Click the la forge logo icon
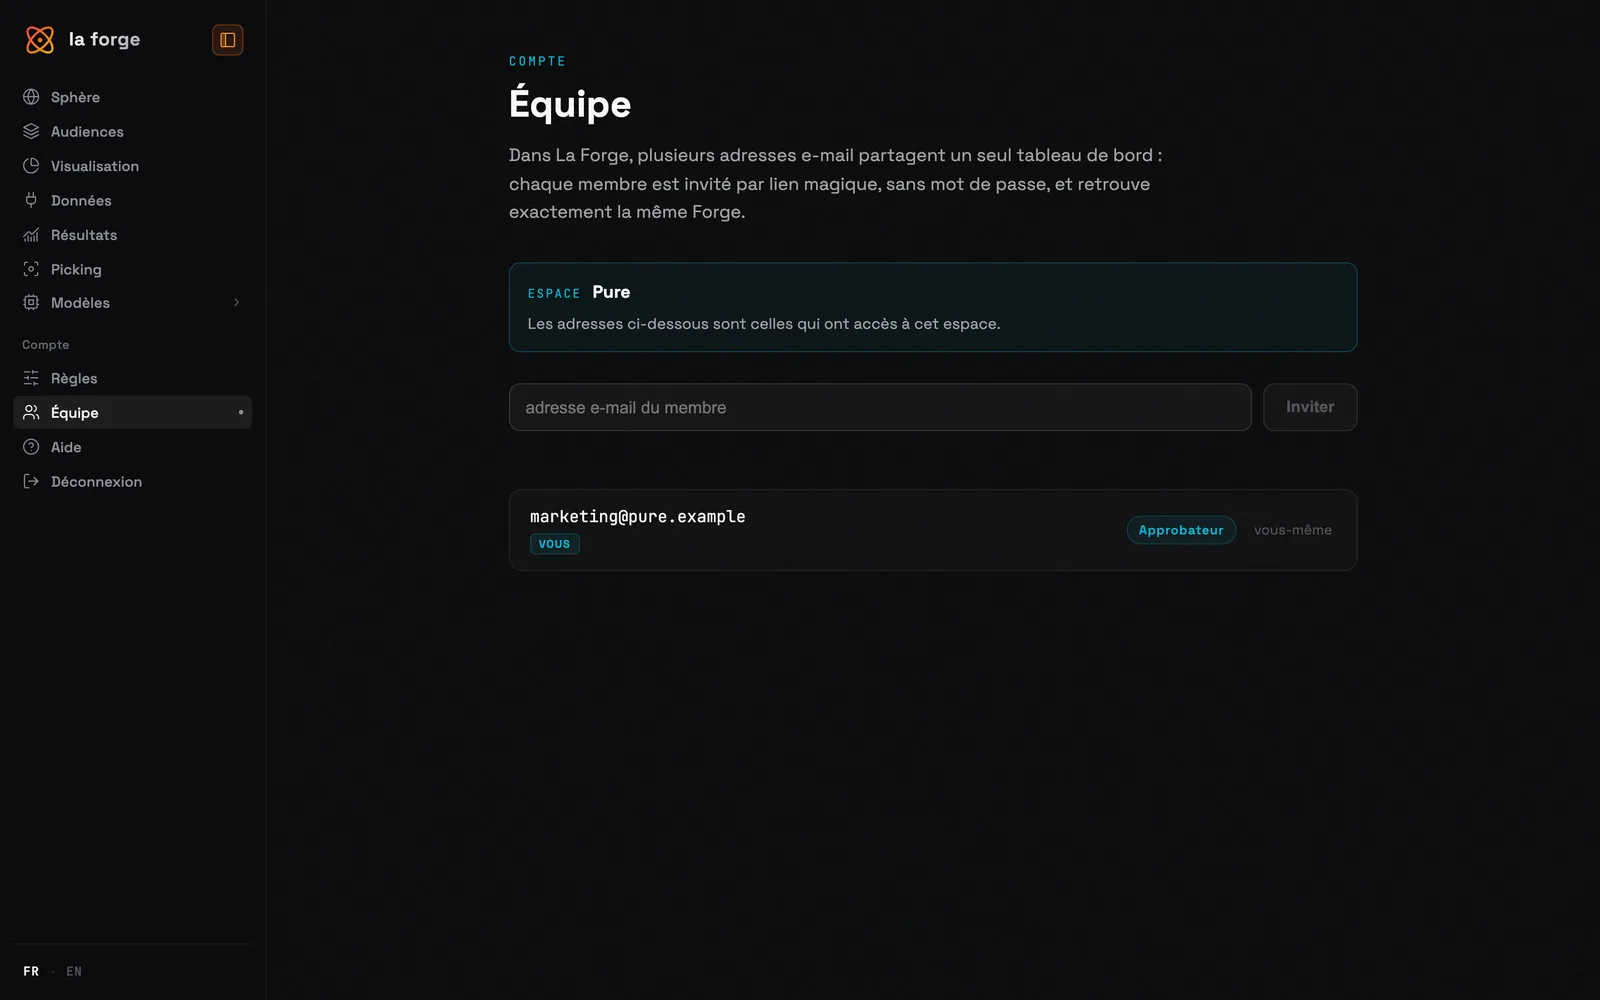The height and width of the screenshot is (1000, 1600). [x=40, y=40]
